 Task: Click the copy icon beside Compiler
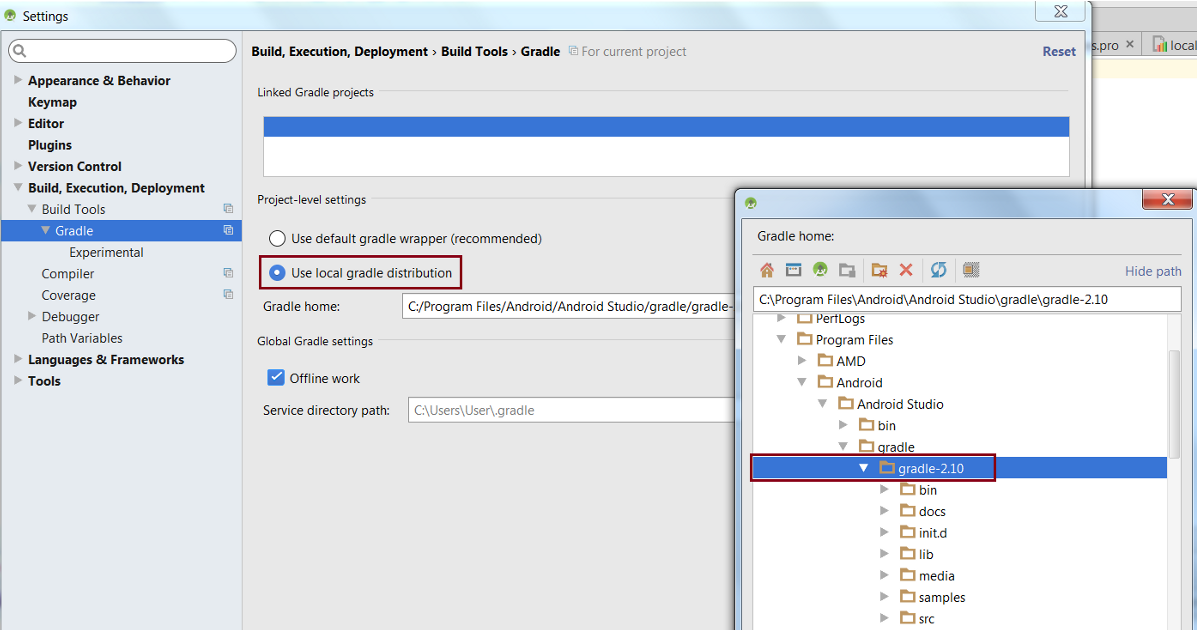(x=228, y=273)
